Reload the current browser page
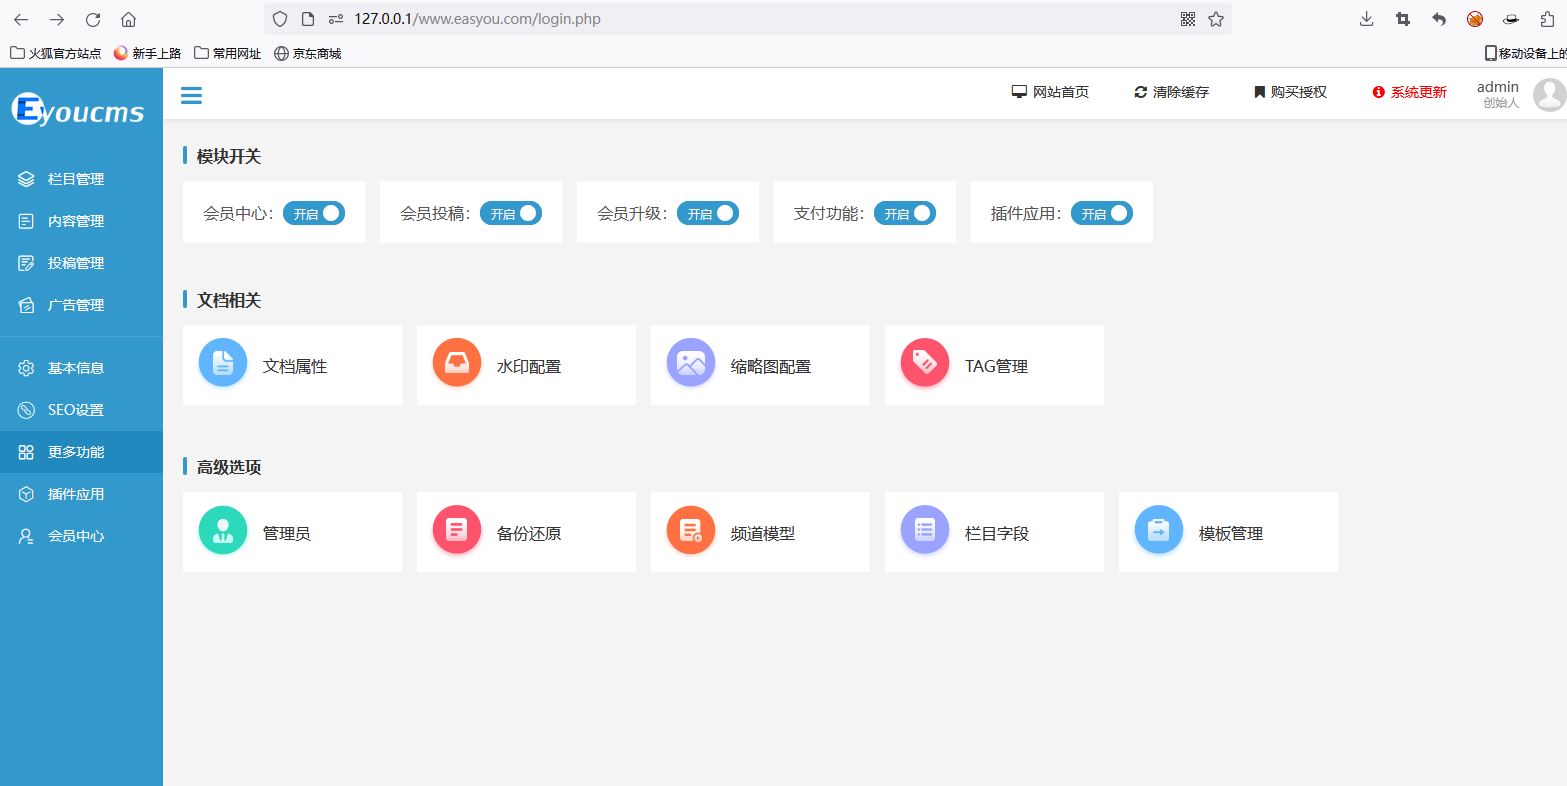The image size is (1567, 786). (x=93, y=19)
